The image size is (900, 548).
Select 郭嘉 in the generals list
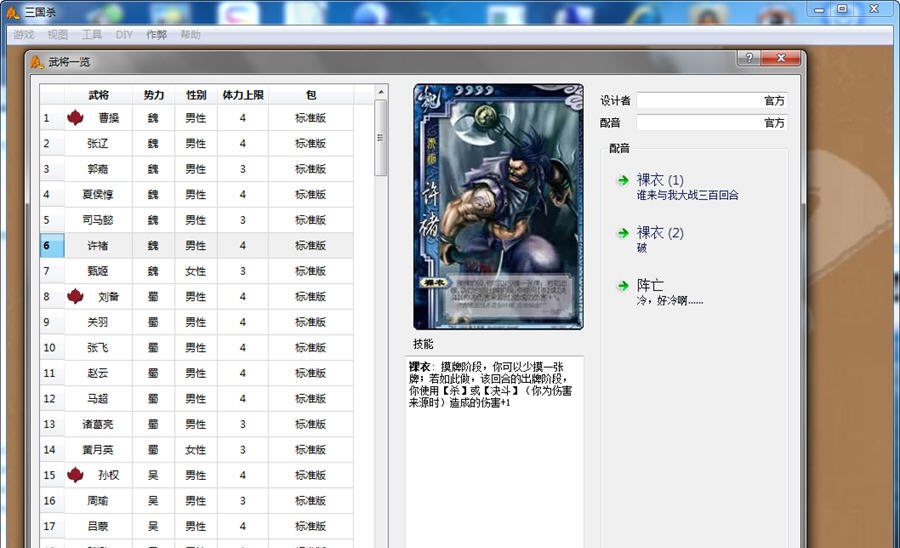[98, 169]
